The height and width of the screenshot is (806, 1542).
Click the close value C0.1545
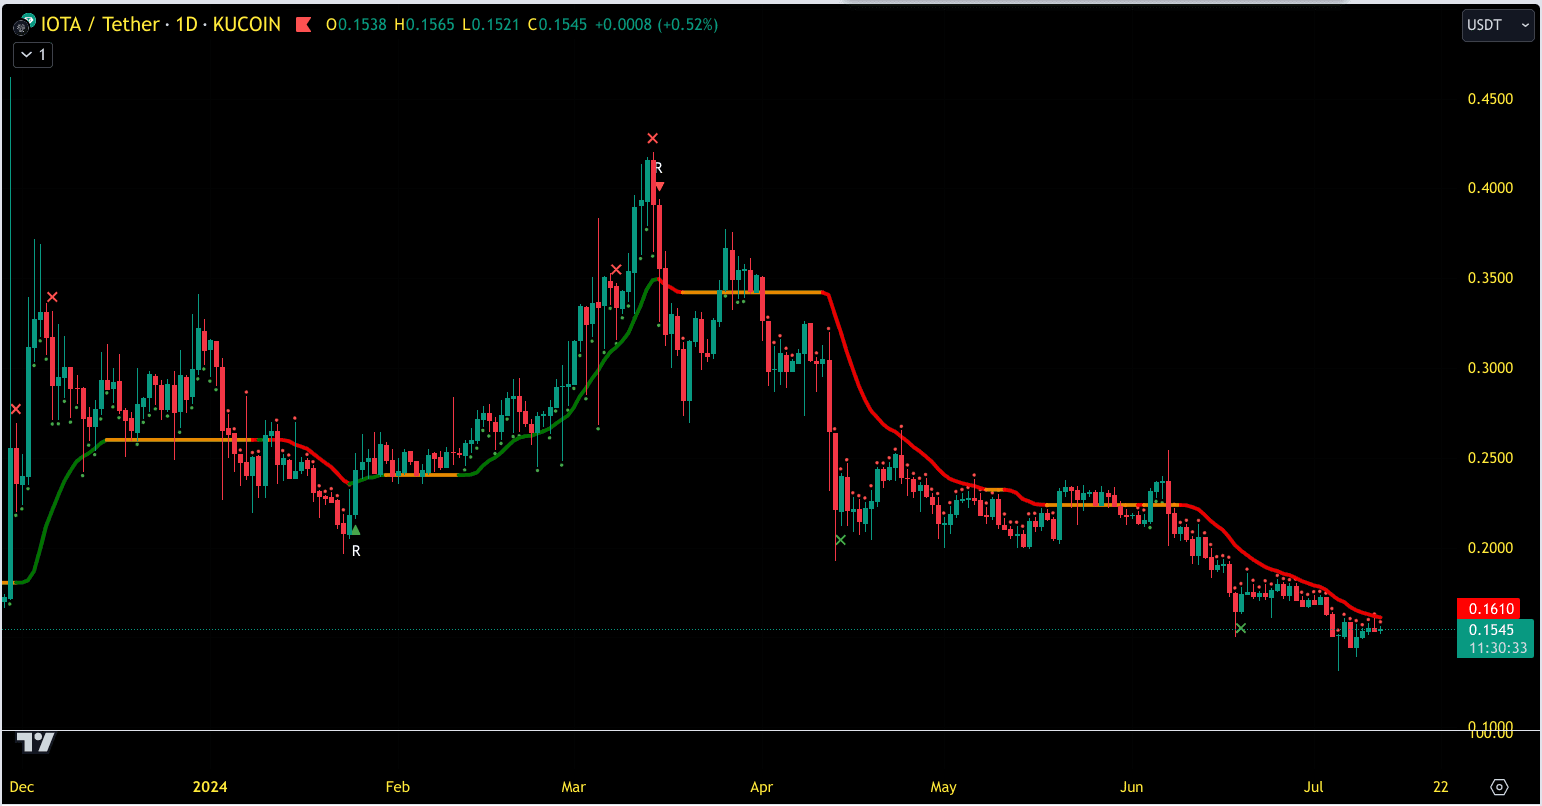coord(557,24)
